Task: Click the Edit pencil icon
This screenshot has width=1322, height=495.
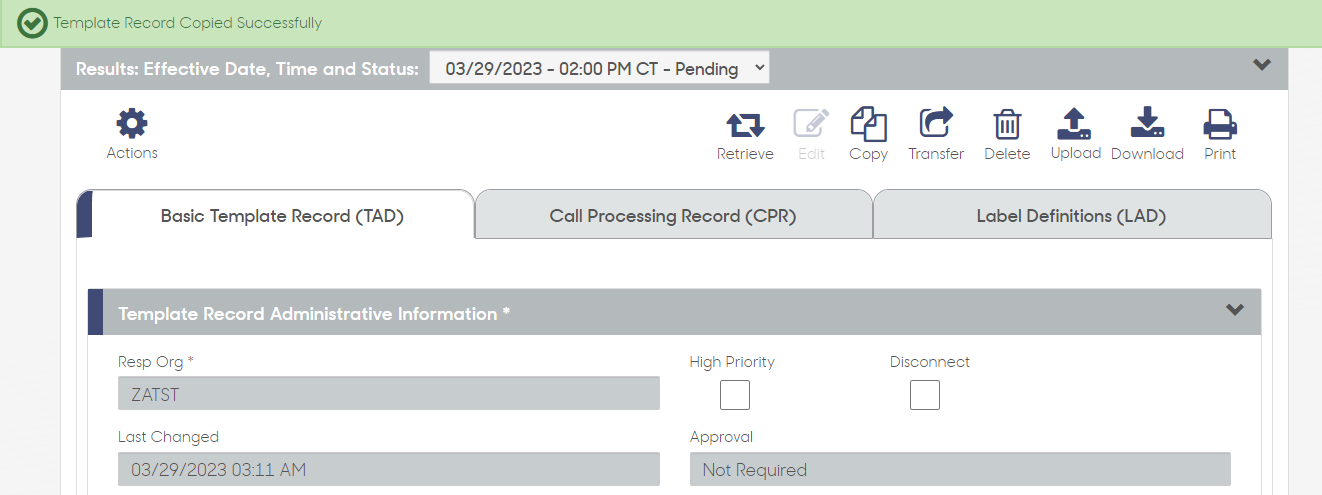Action: coord(811,124)
